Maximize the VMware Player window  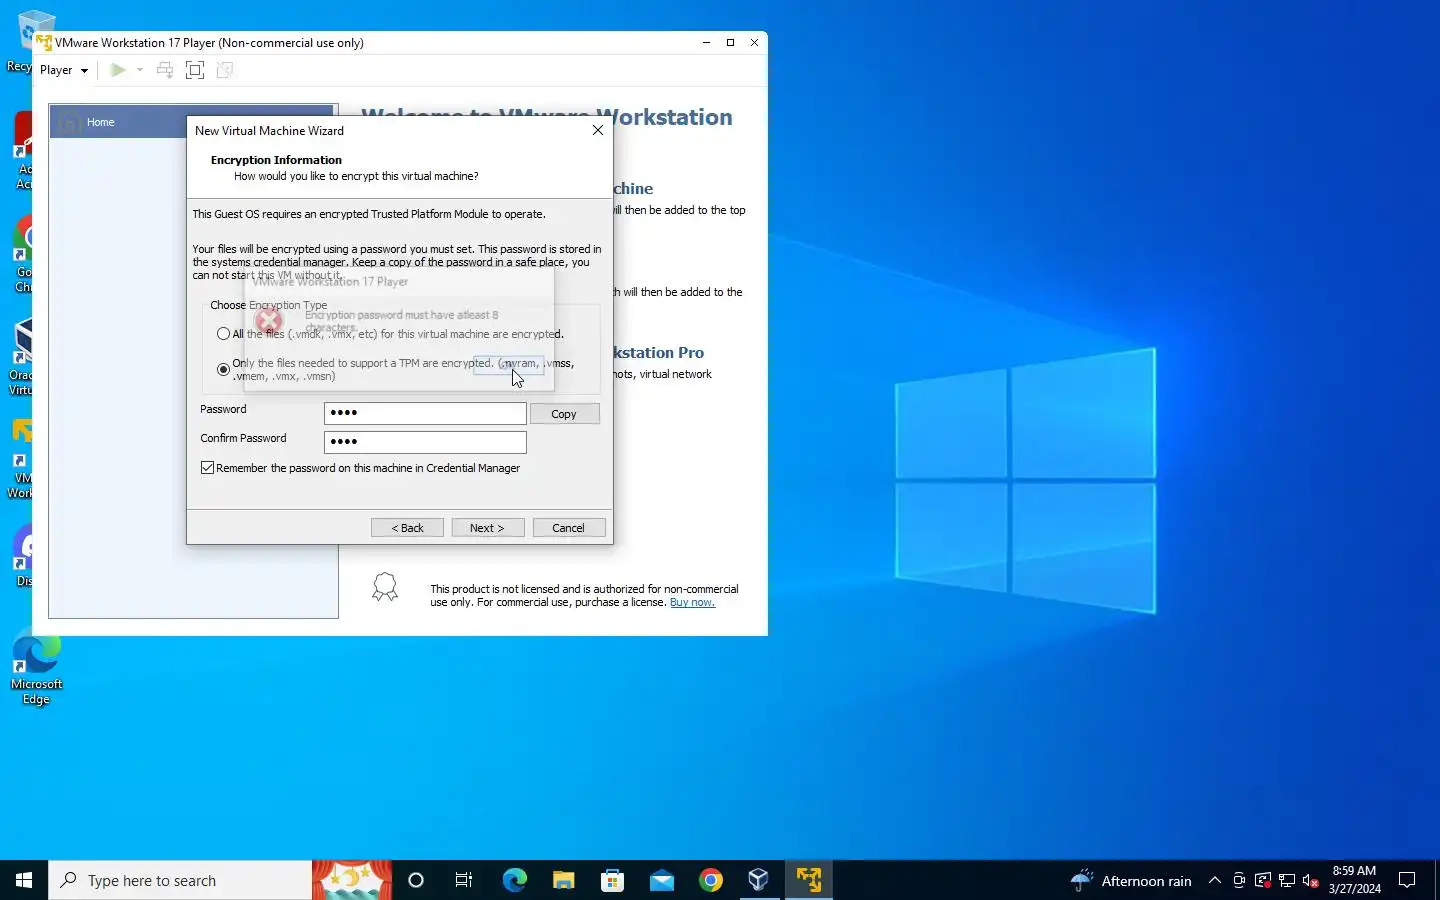730,43
